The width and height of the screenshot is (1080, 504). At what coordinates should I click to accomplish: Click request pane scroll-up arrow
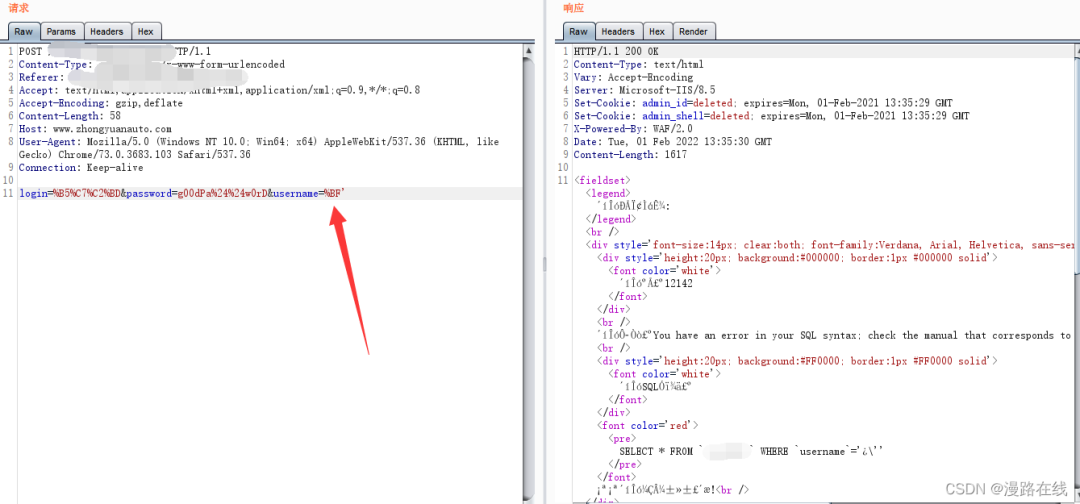click(530, 50)
